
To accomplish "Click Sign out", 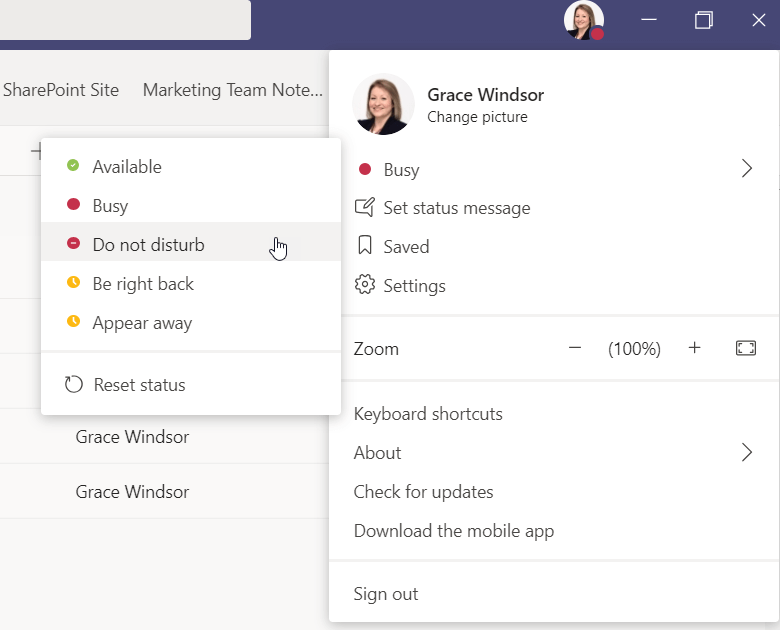I will pyautogui.click(x=386, y=594).
